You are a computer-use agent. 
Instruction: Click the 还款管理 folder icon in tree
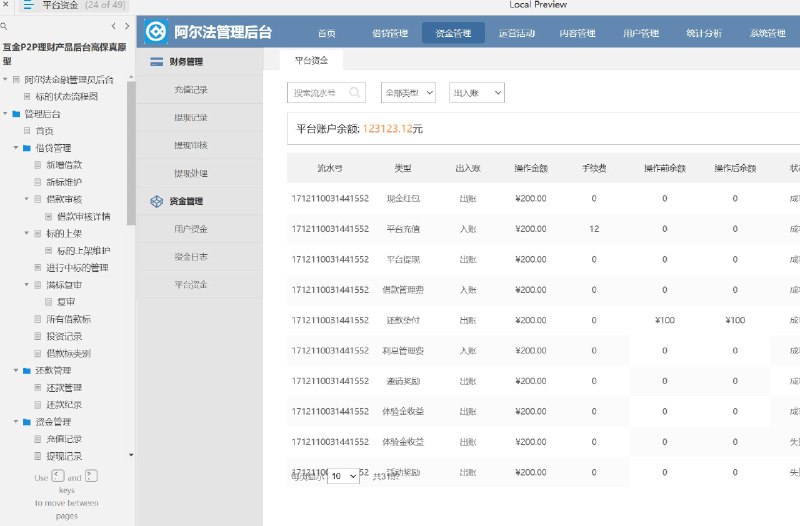coord(27,370)
